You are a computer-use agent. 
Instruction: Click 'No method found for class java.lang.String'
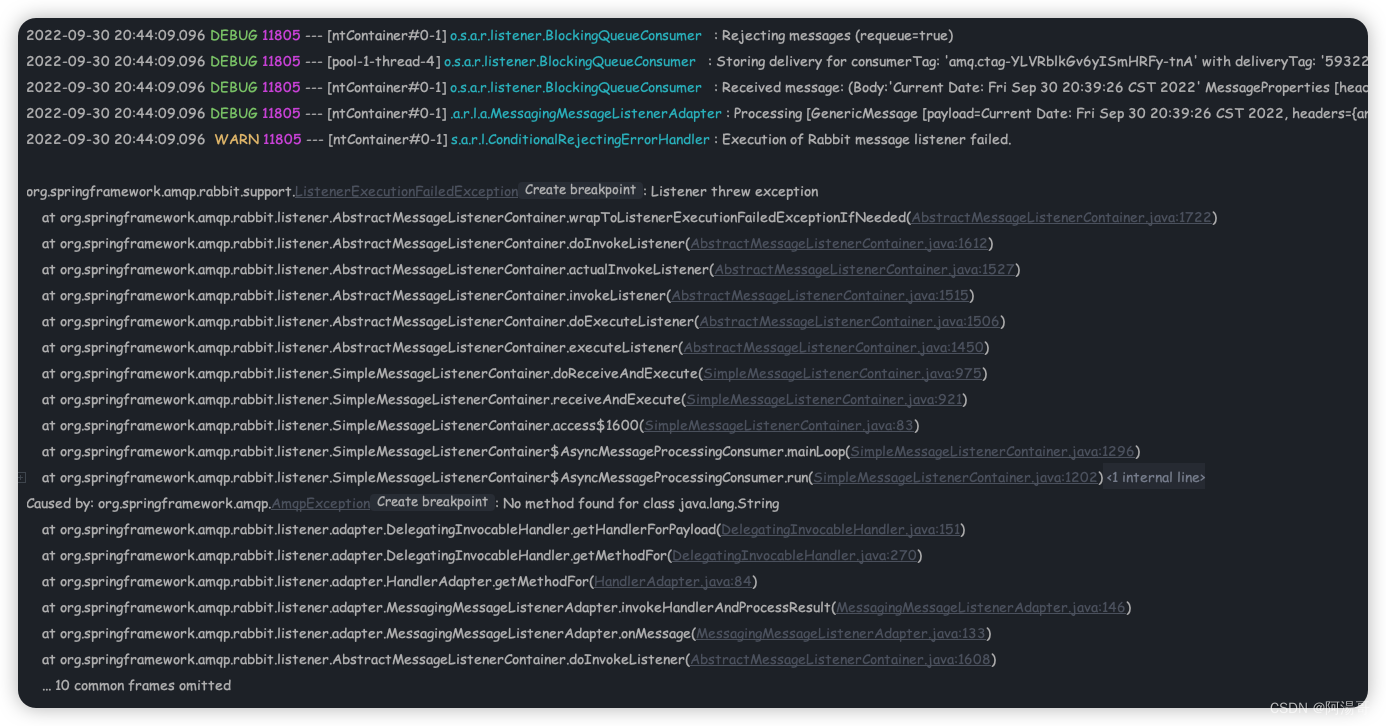pyautogui.click(x=641, y=503)
